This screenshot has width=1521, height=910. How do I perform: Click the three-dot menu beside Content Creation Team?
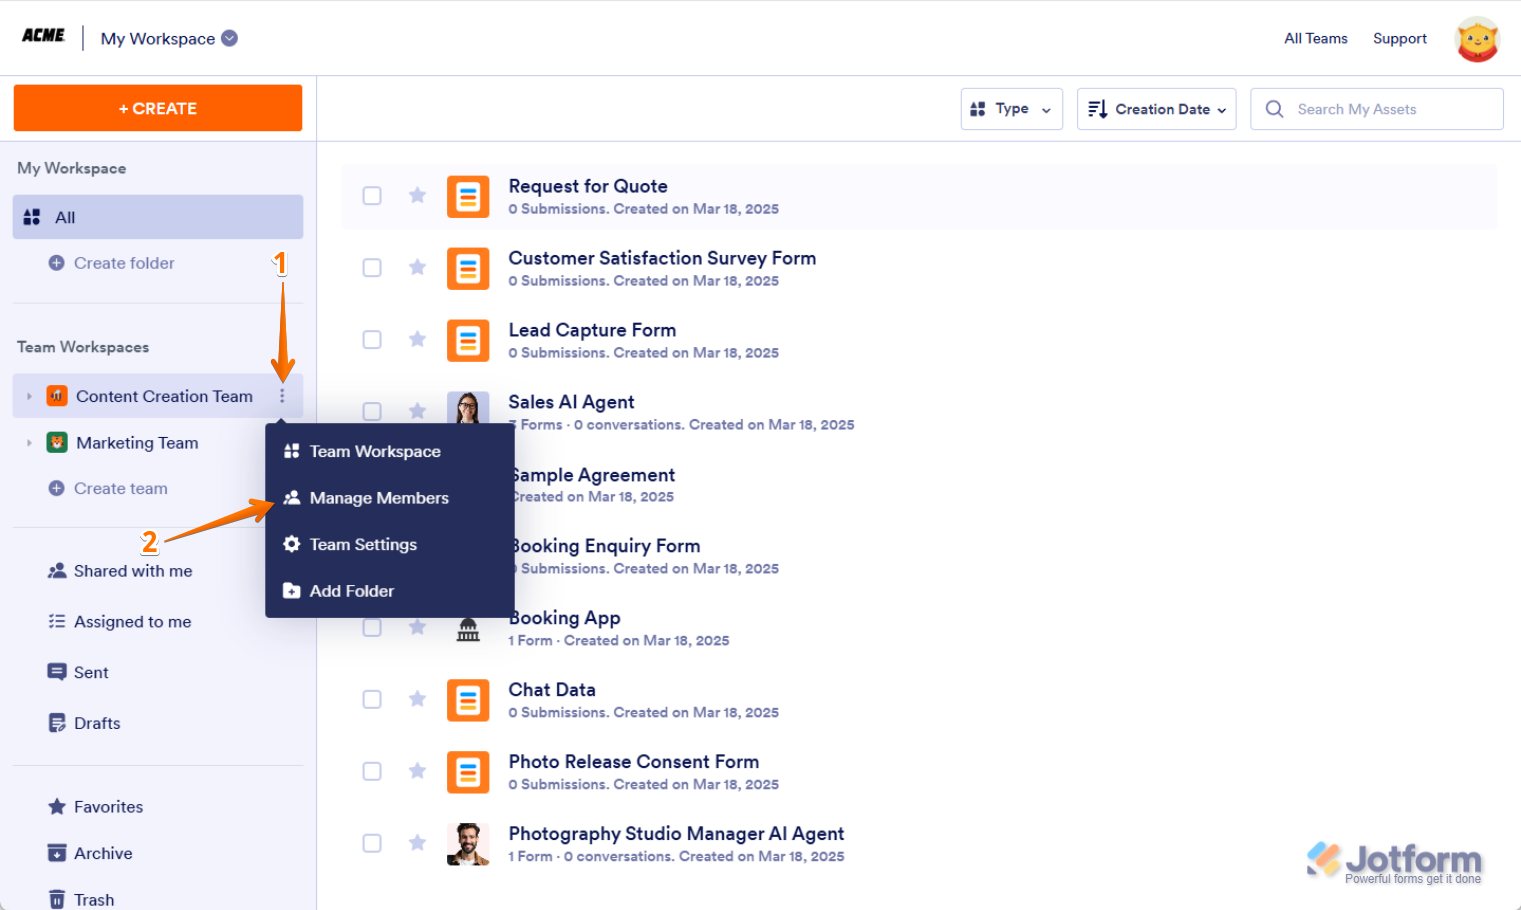pos(282,397)
